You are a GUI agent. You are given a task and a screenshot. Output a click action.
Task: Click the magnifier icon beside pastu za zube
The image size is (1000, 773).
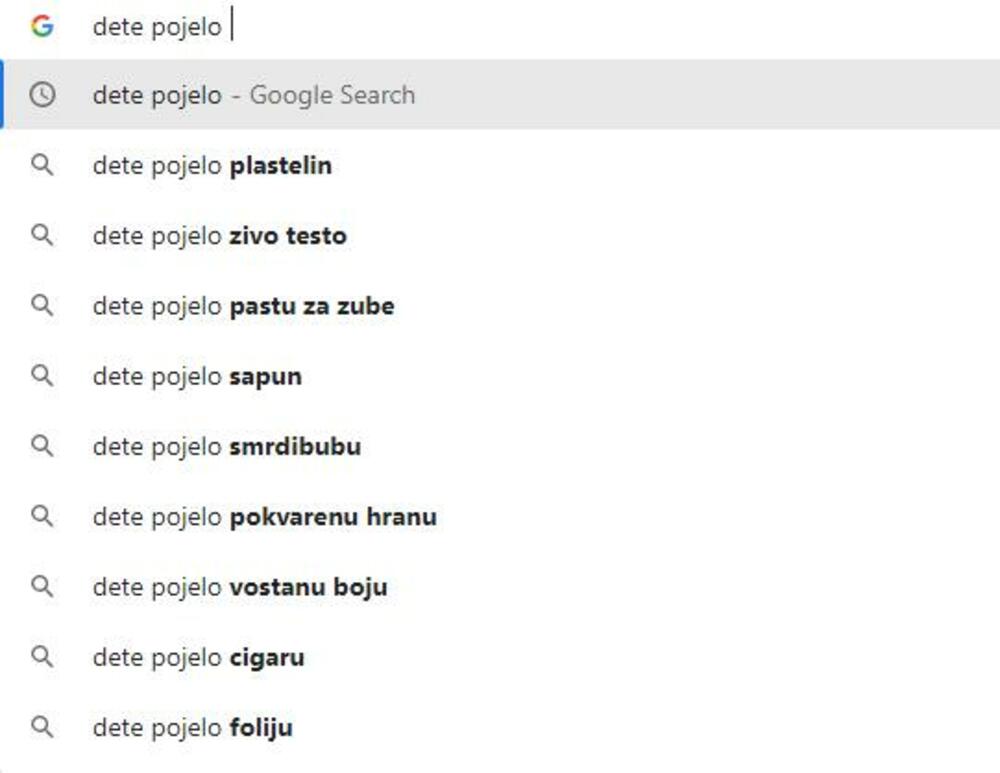click(x=42, y=306)
